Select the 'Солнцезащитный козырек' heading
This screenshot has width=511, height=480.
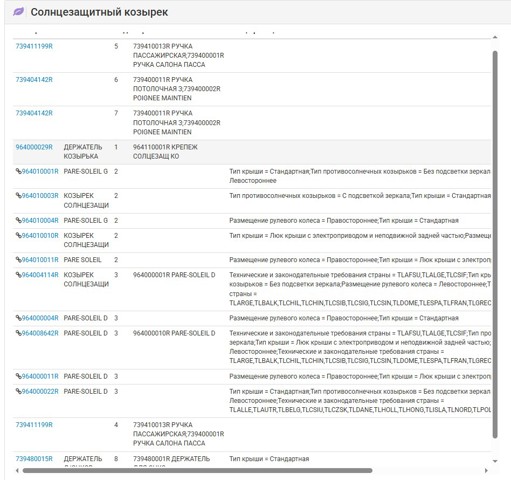point(99,12)
